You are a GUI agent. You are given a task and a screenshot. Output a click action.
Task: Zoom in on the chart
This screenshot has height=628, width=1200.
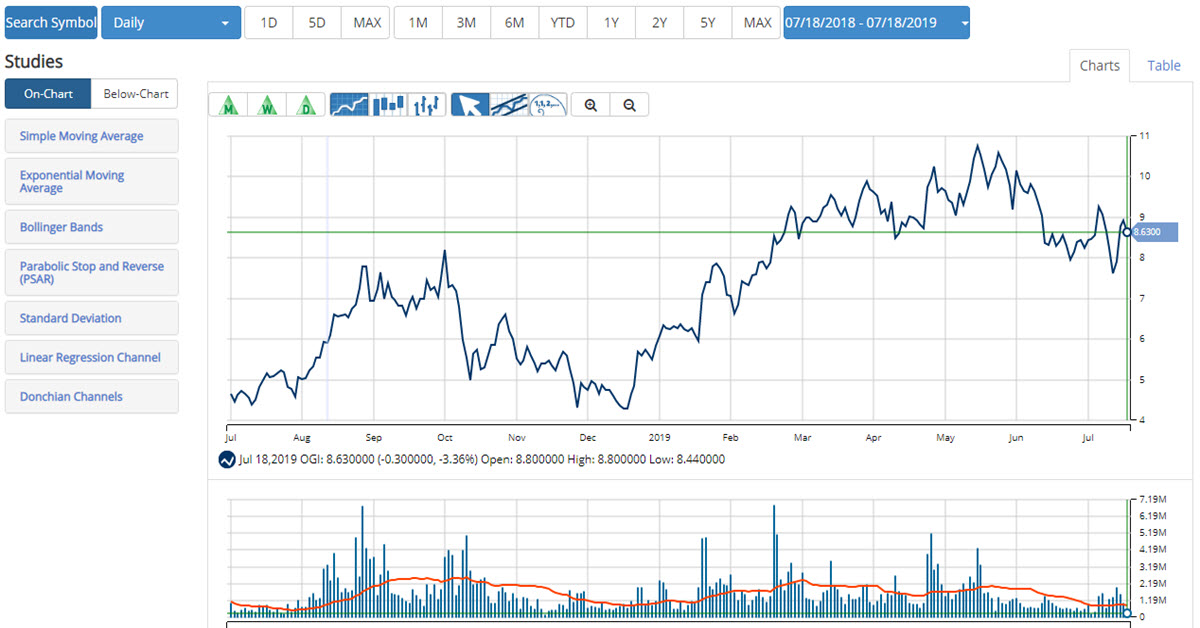pos(591,104)
